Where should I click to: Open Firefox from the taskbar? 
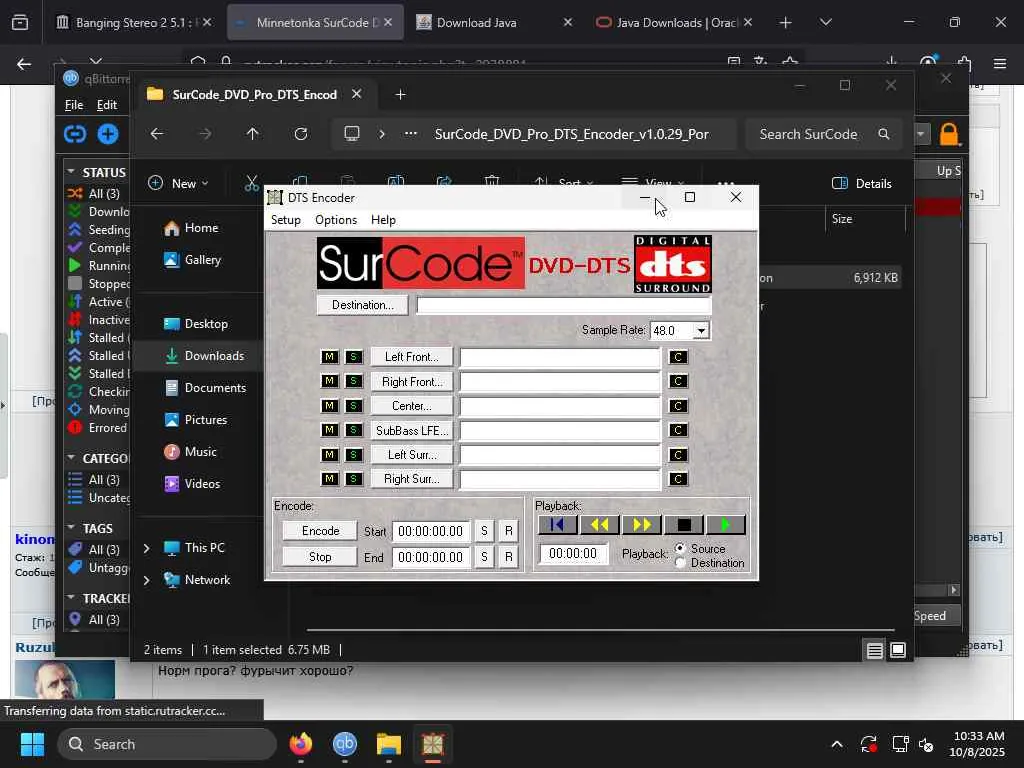(x=301, y=744)
